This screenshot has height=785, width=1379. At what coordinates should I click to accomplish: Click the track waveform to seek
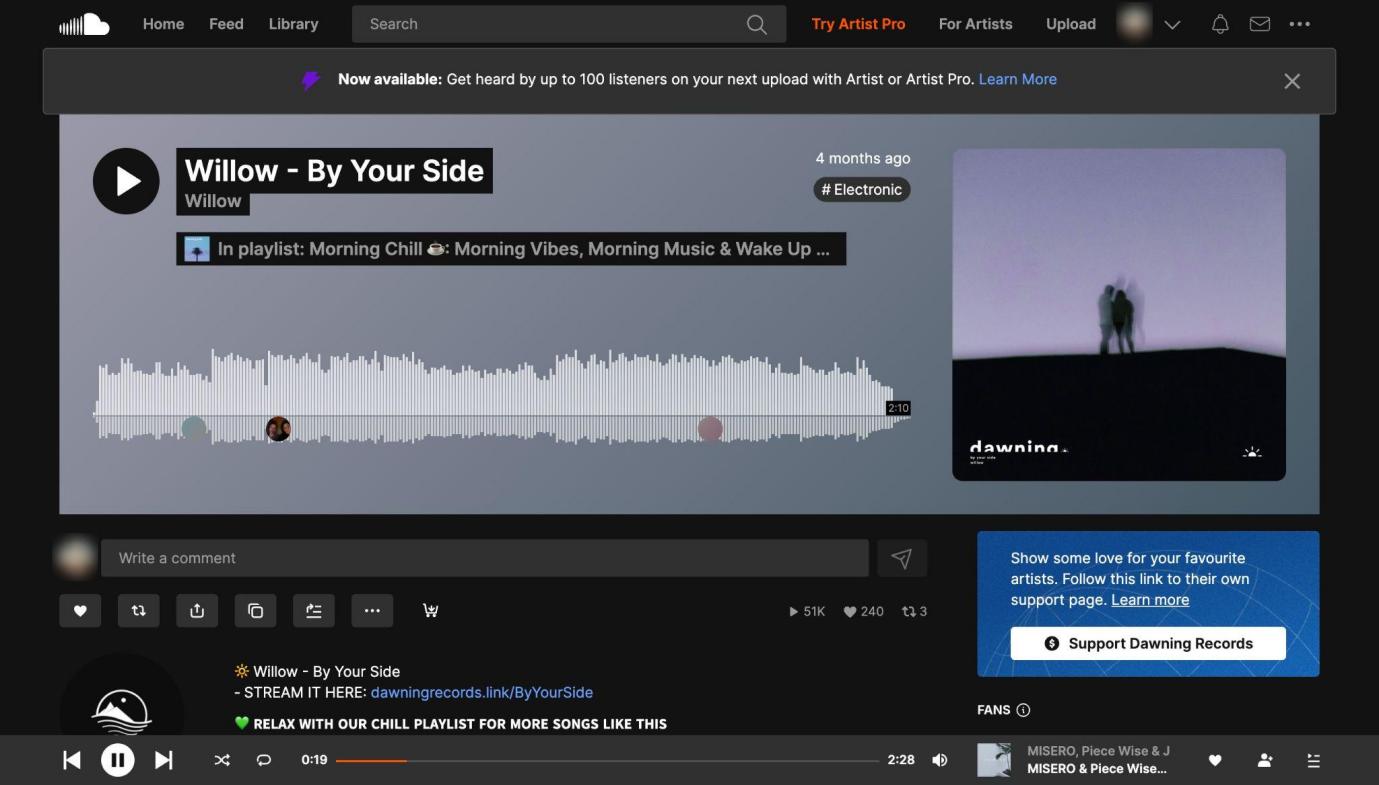click(503, 397)
